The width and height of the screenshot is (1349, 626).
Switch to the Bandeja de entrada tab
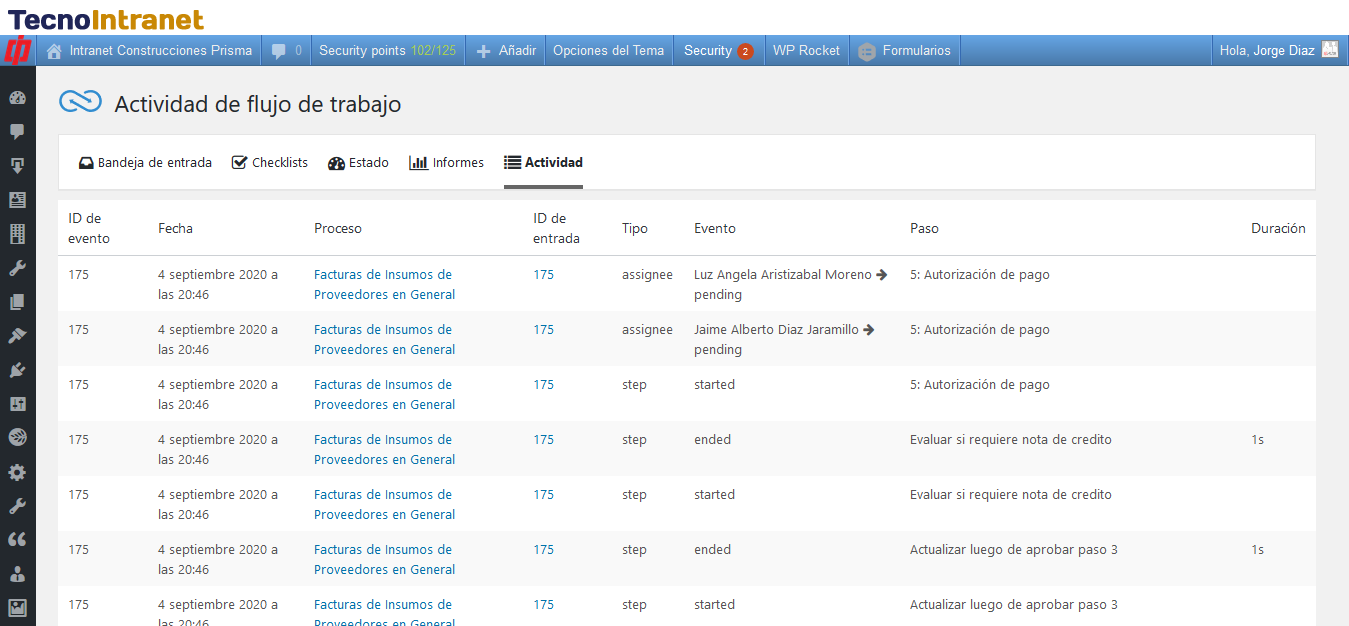(x=145, y=163)
